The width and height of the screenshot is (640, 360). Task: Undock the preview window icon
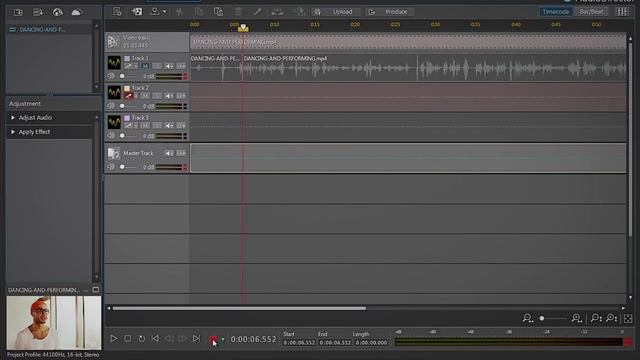(96, 290)
